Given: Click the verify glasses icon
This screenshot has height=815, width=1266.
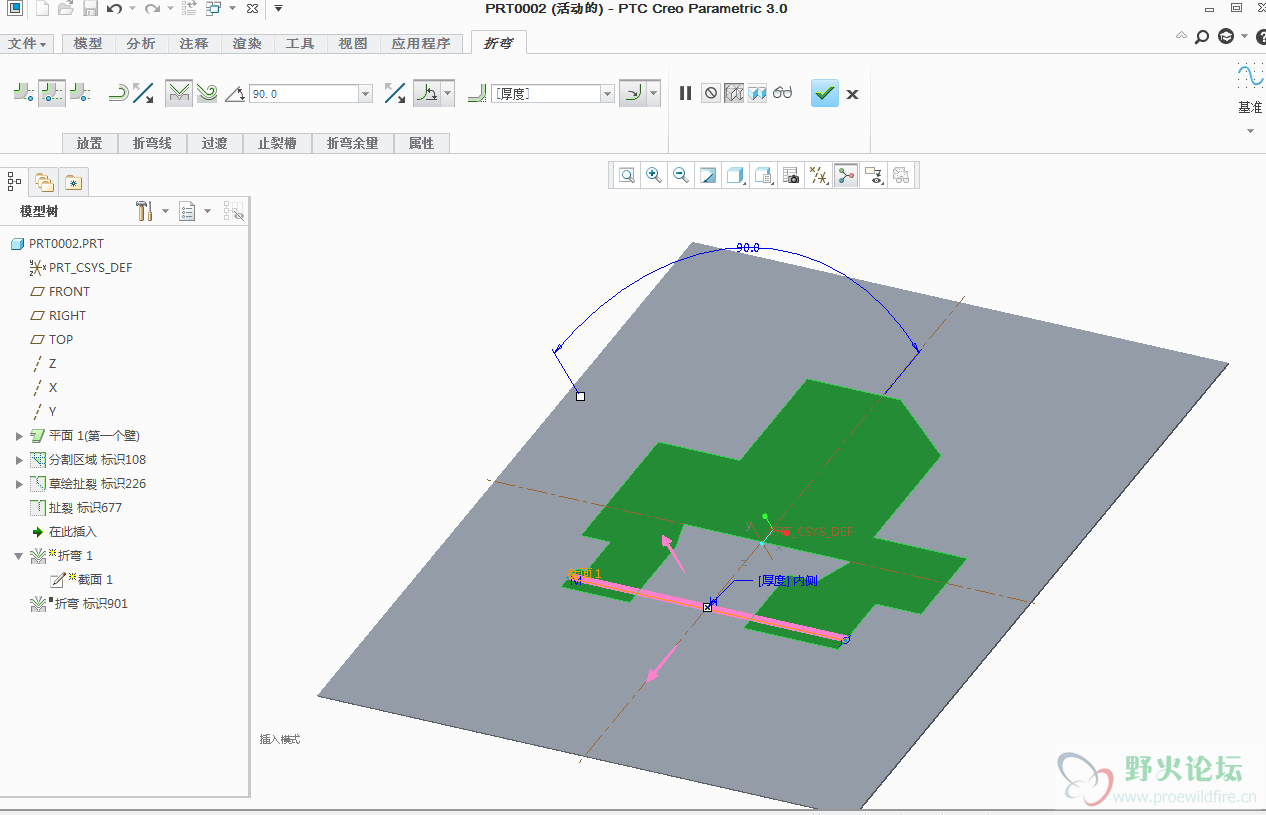Looking at the screenshot, I should [782, 93].
